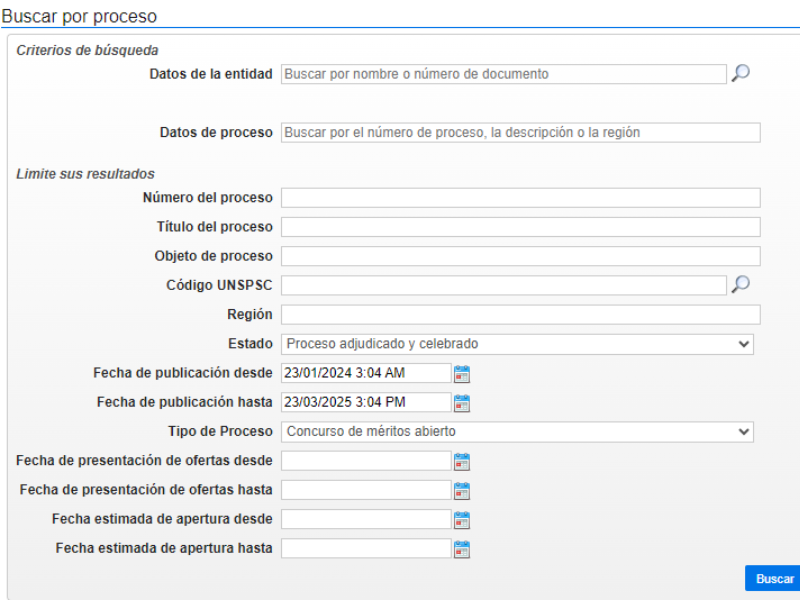Screen dimensions: 800x600
Task: Open calendar for Fecha de publicación hasta
Action: coord(462,403)
